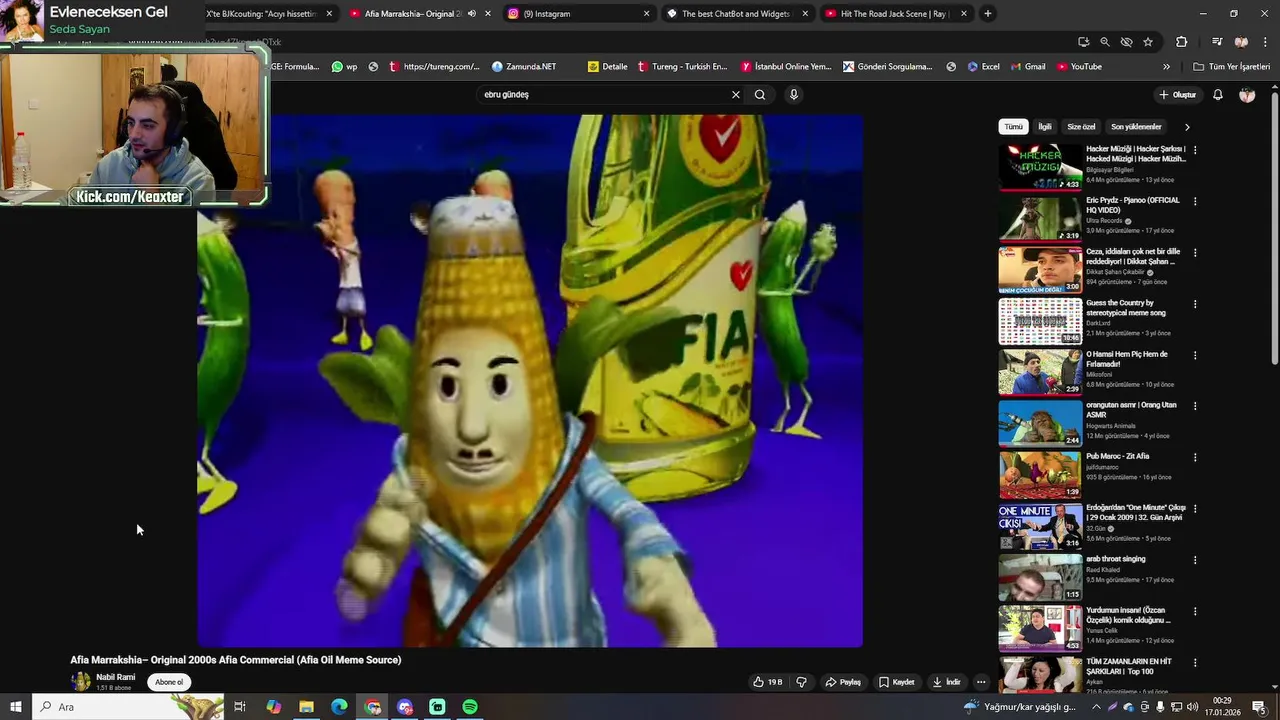Open Guess the Country video thumbnail
The image size is (1280, 720).
[x=1040, y=321]
